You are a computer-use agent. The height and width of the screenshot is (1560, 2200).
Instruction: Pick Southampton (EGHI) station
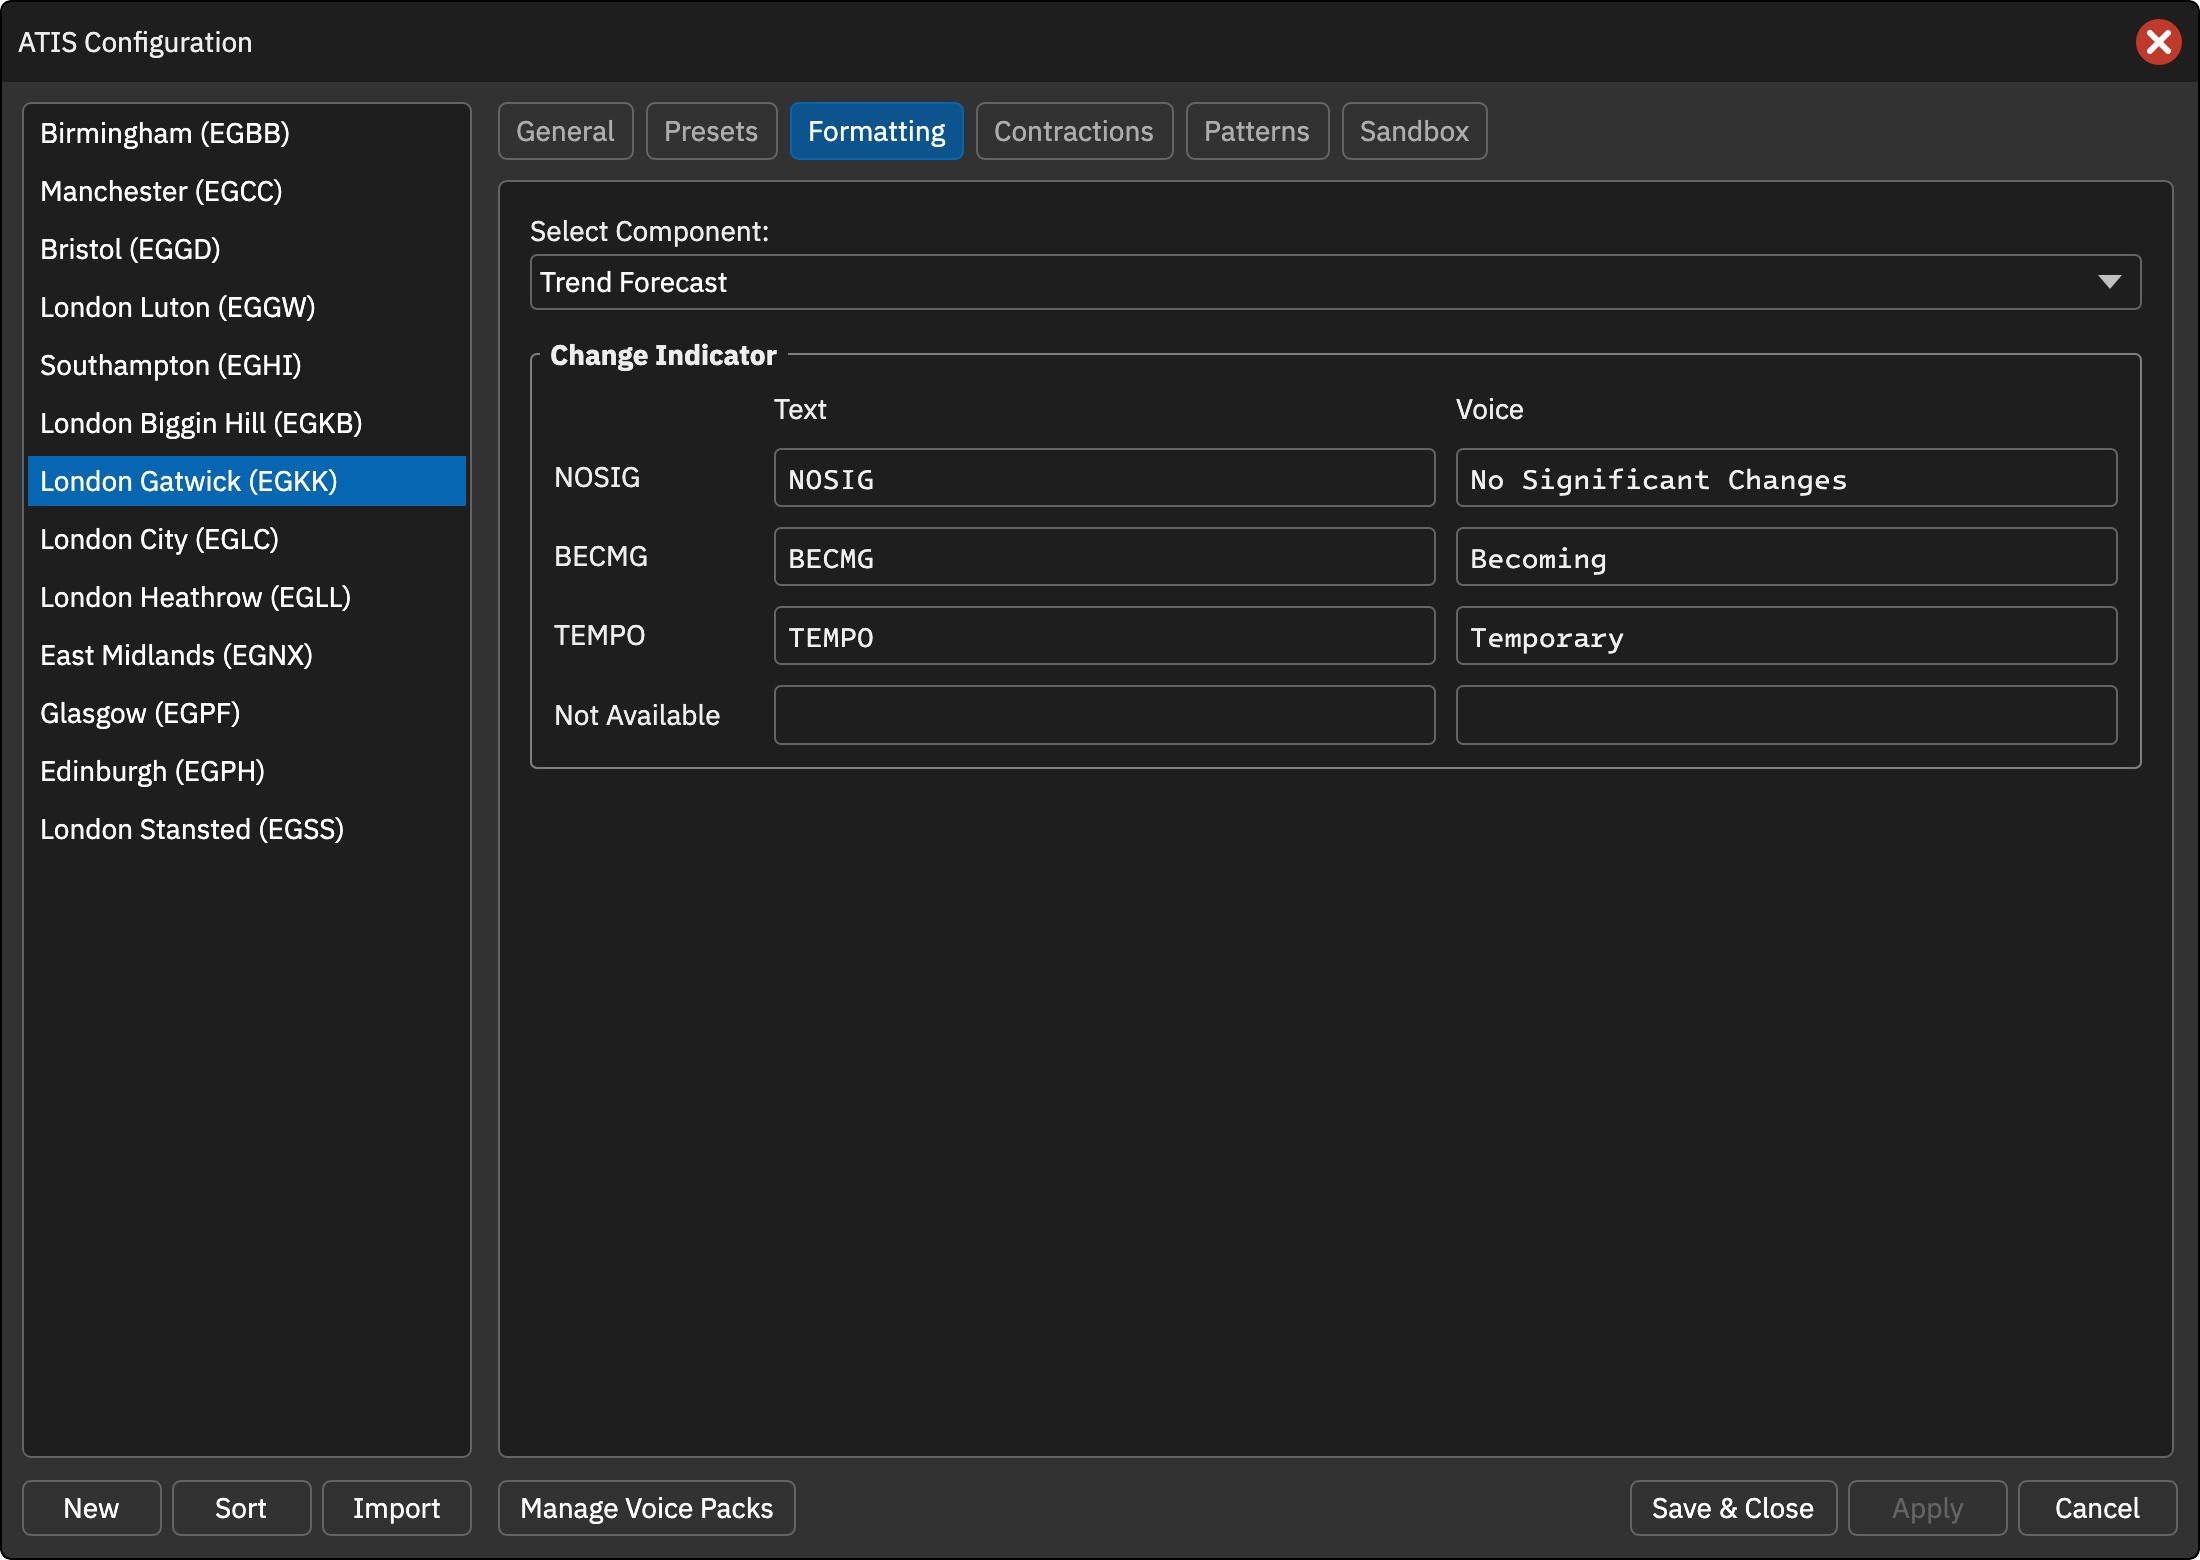(x=247, y=365)
